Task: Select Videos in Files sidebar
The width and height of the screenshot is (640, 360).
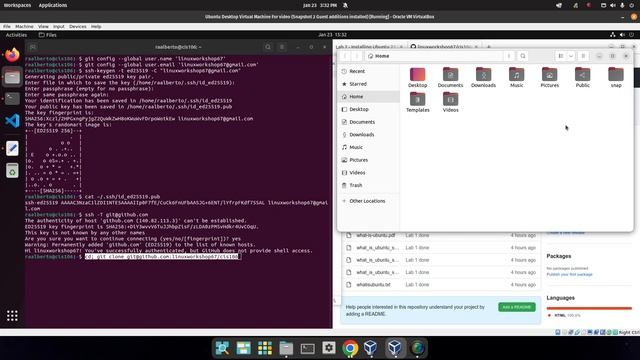Action: tap(369, 172)
